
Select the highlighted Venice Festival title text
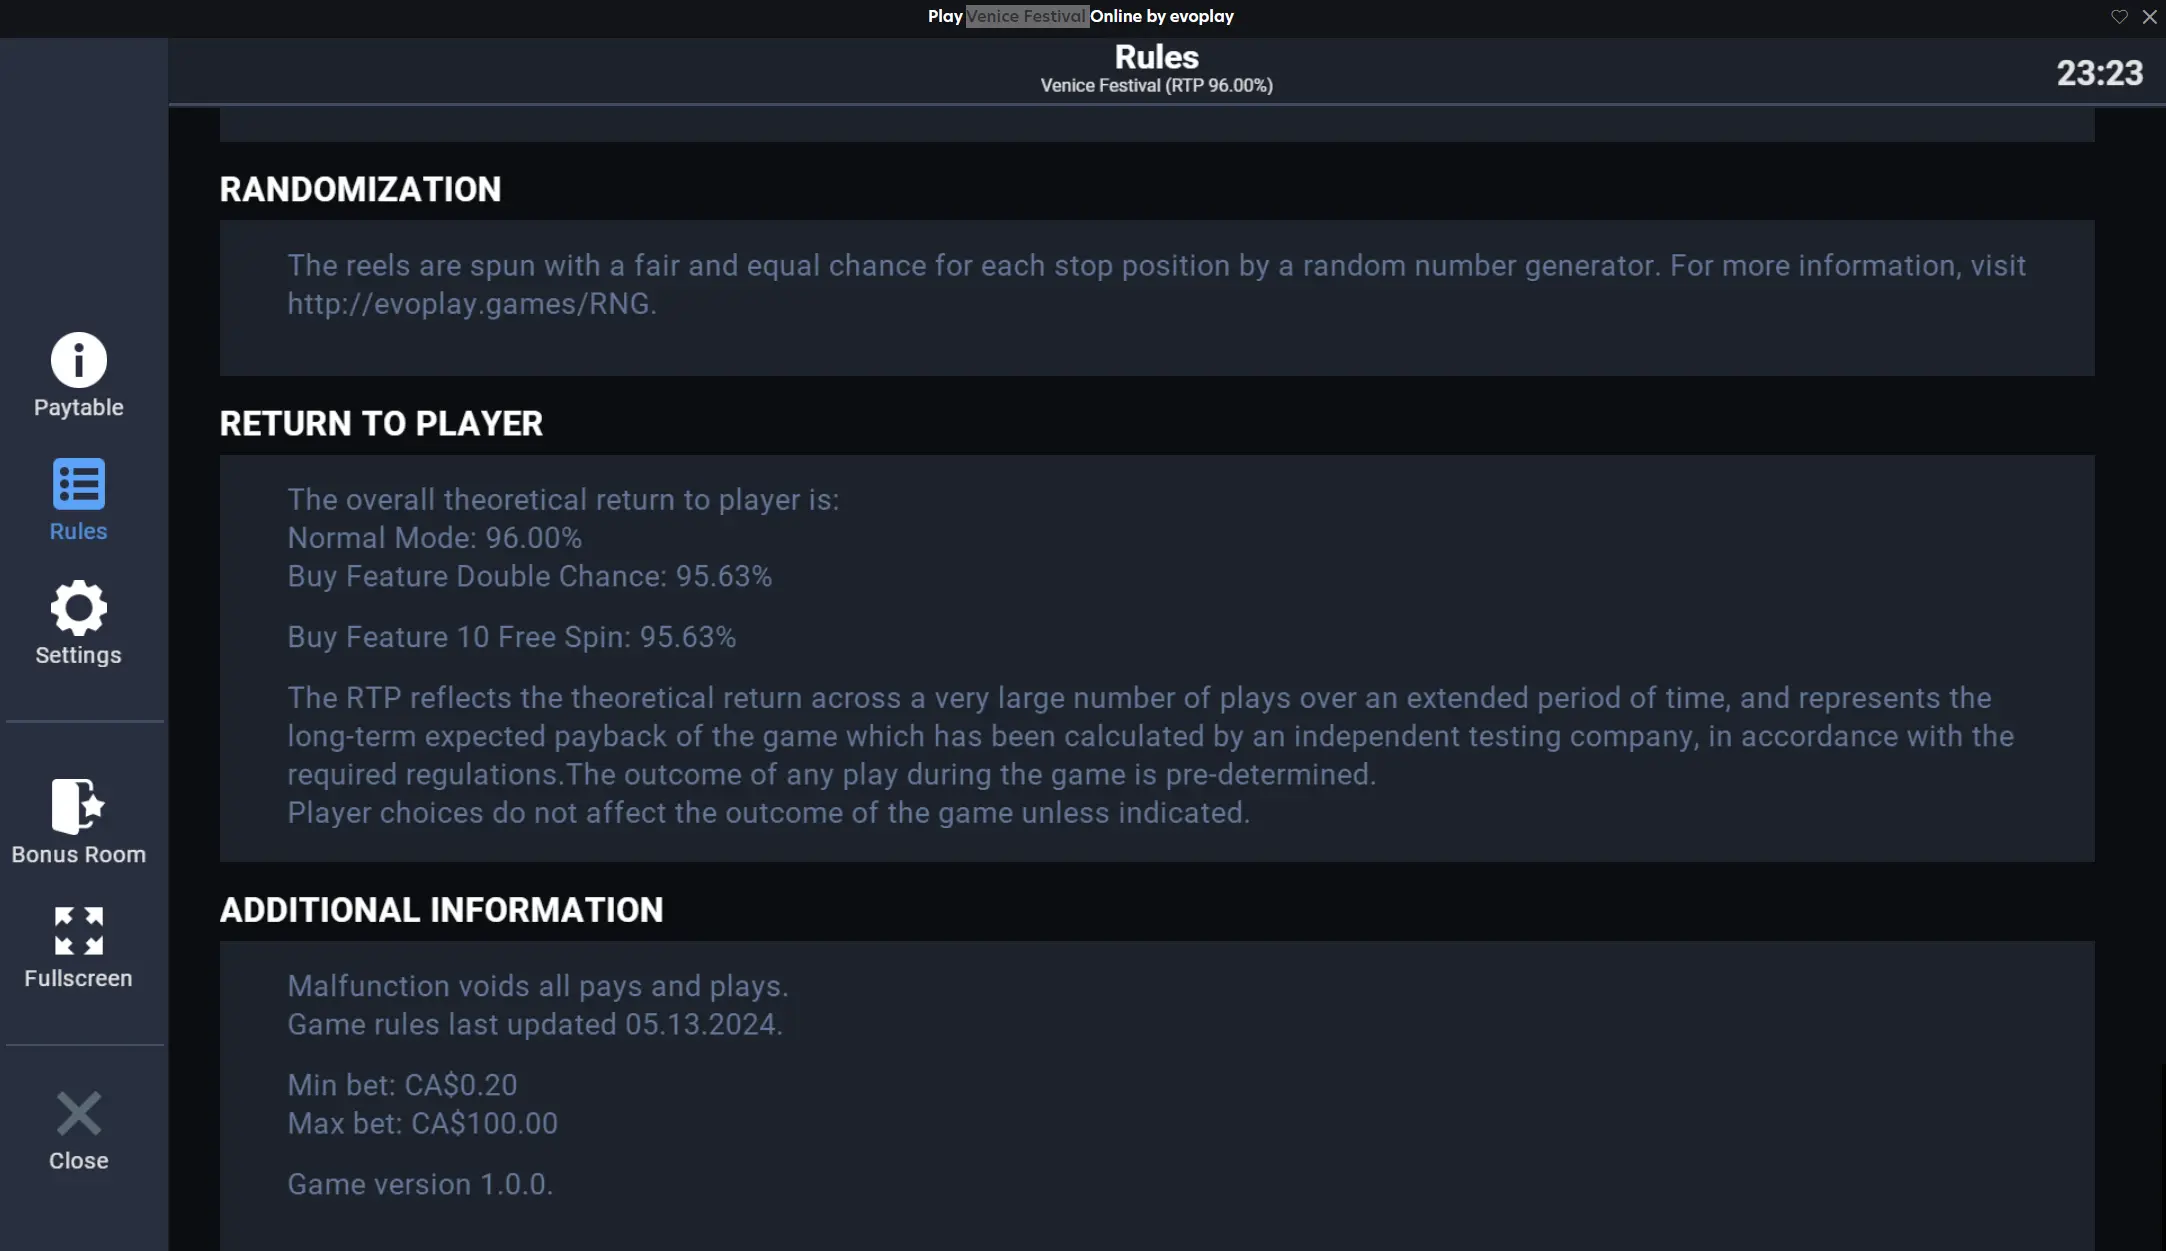click(1026, 16)
